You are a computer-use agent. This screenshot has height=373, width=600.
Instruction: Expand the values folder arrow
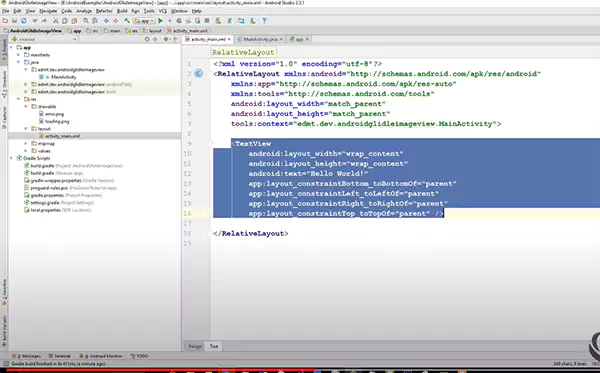[x=26, y=151]
